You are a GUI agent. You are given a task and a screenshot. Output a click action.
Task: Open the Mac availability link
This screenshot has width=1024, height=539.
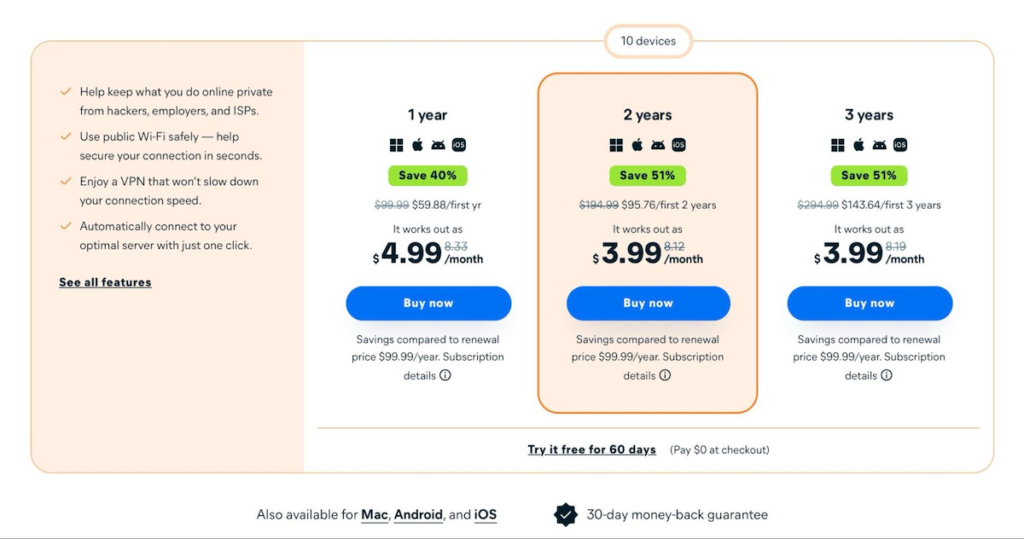click(374, 515)
